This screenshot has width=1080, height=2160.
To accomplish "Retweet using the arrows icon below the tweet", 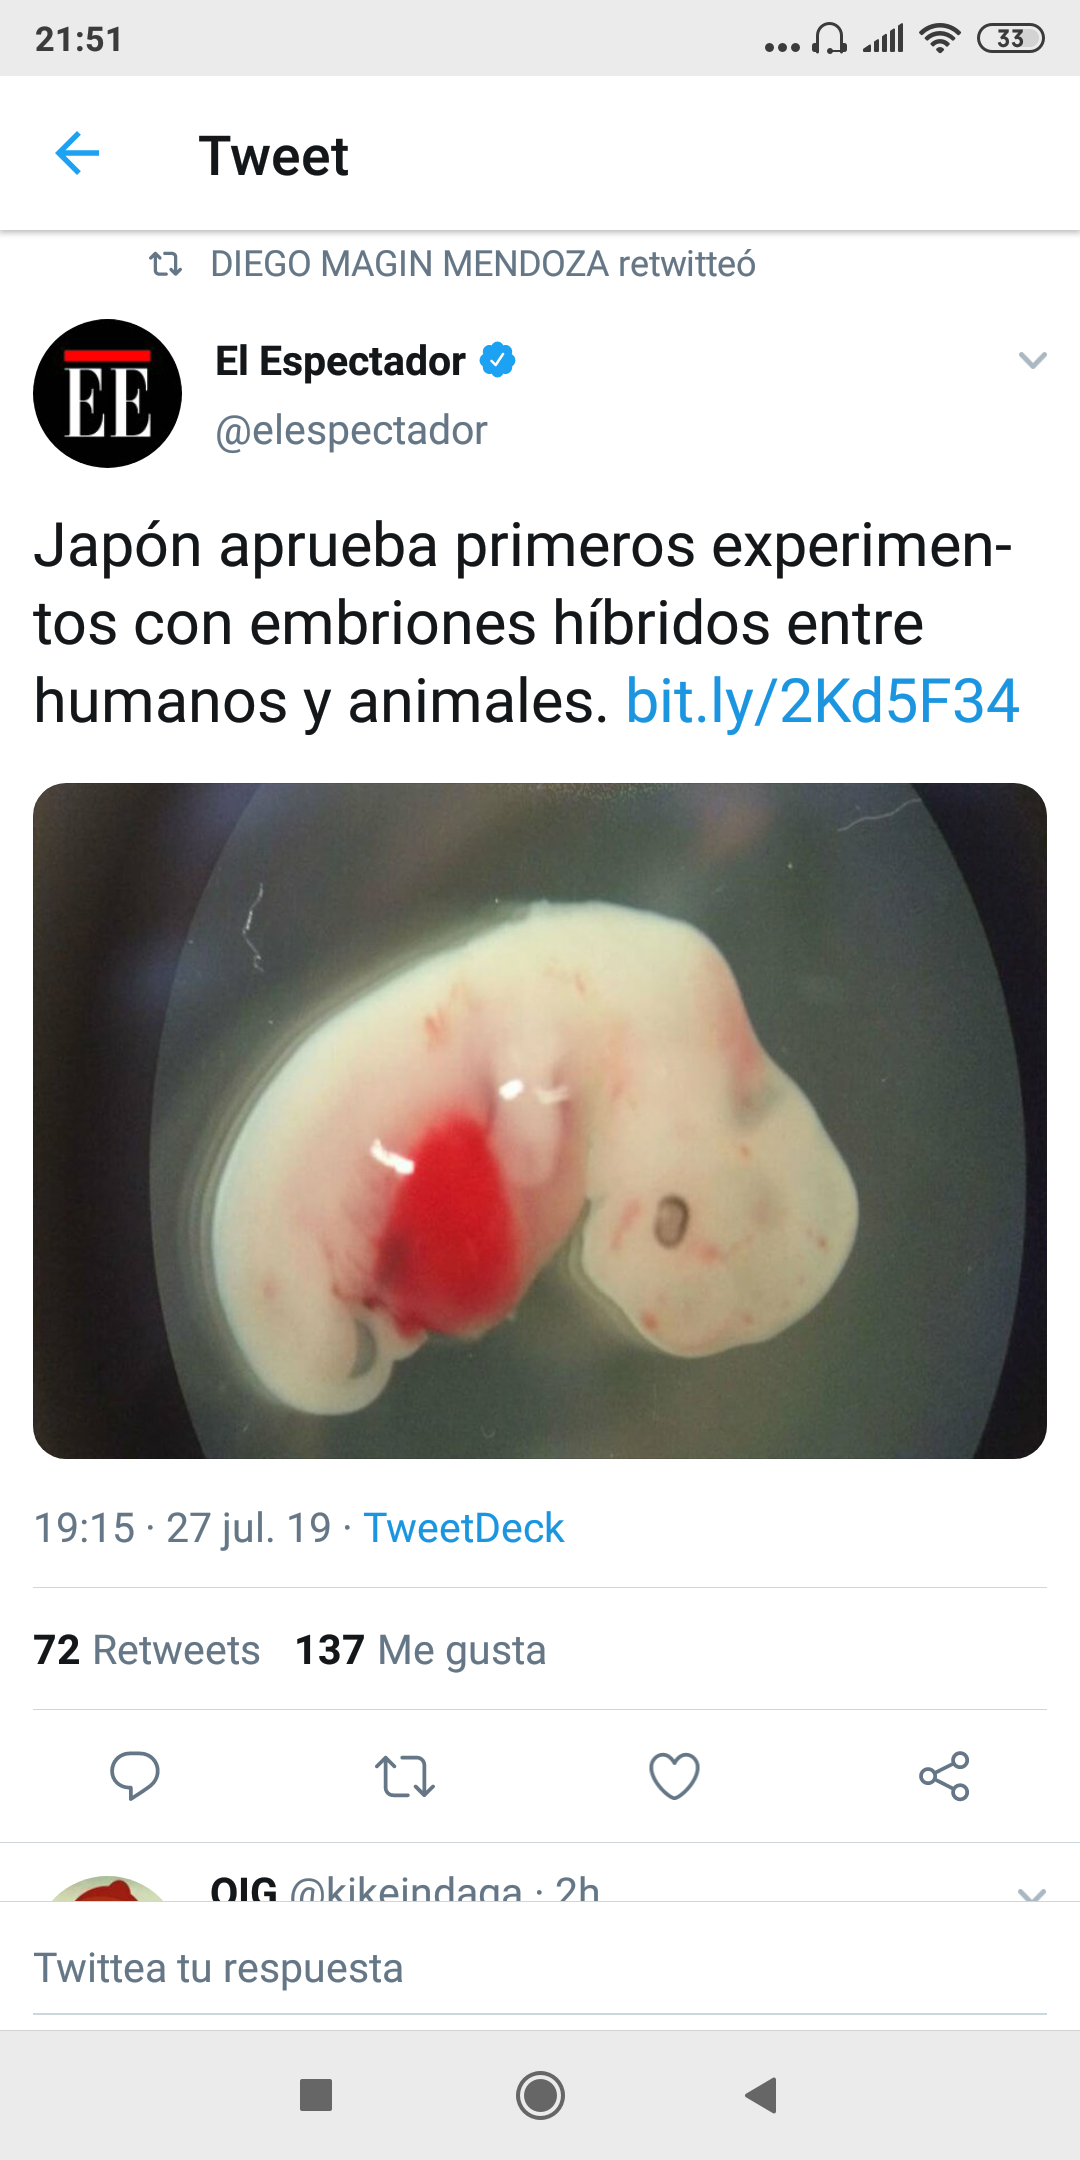I will point(405,1776).
